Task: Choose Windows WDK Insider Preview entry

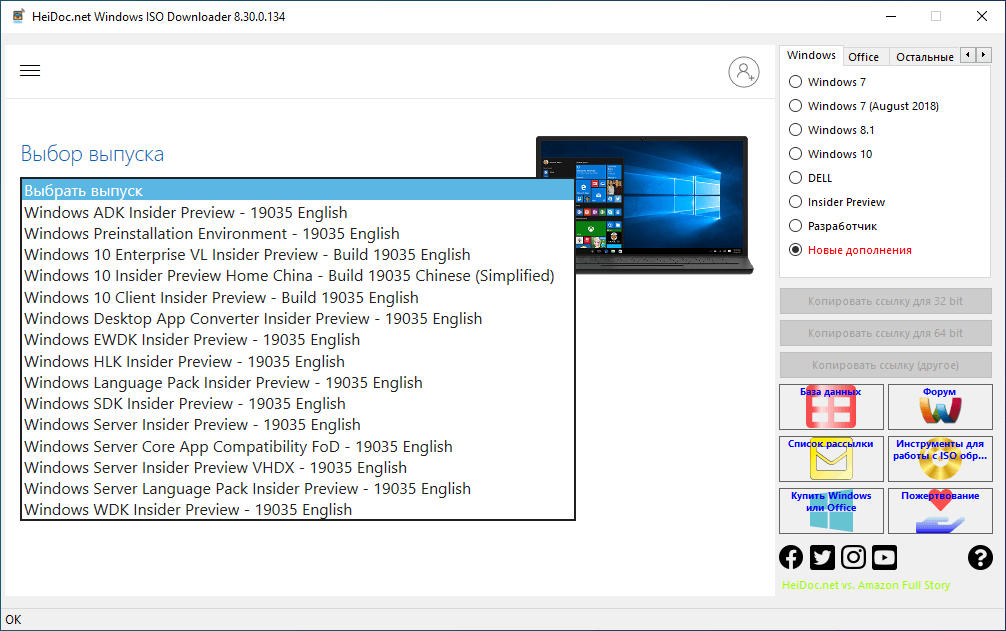Action: pyautogui.click(x=298, y=510)
